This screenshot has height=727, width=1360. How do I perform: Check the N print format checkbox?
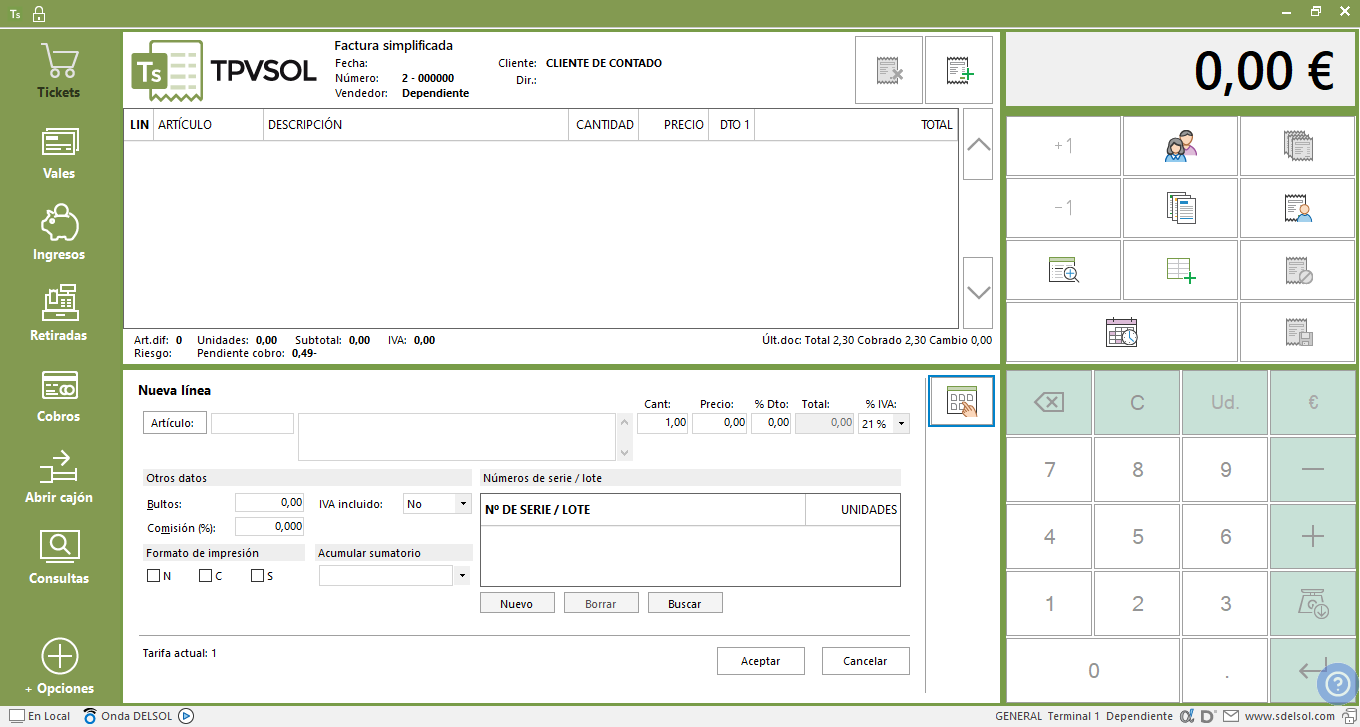tap(153, 576)
